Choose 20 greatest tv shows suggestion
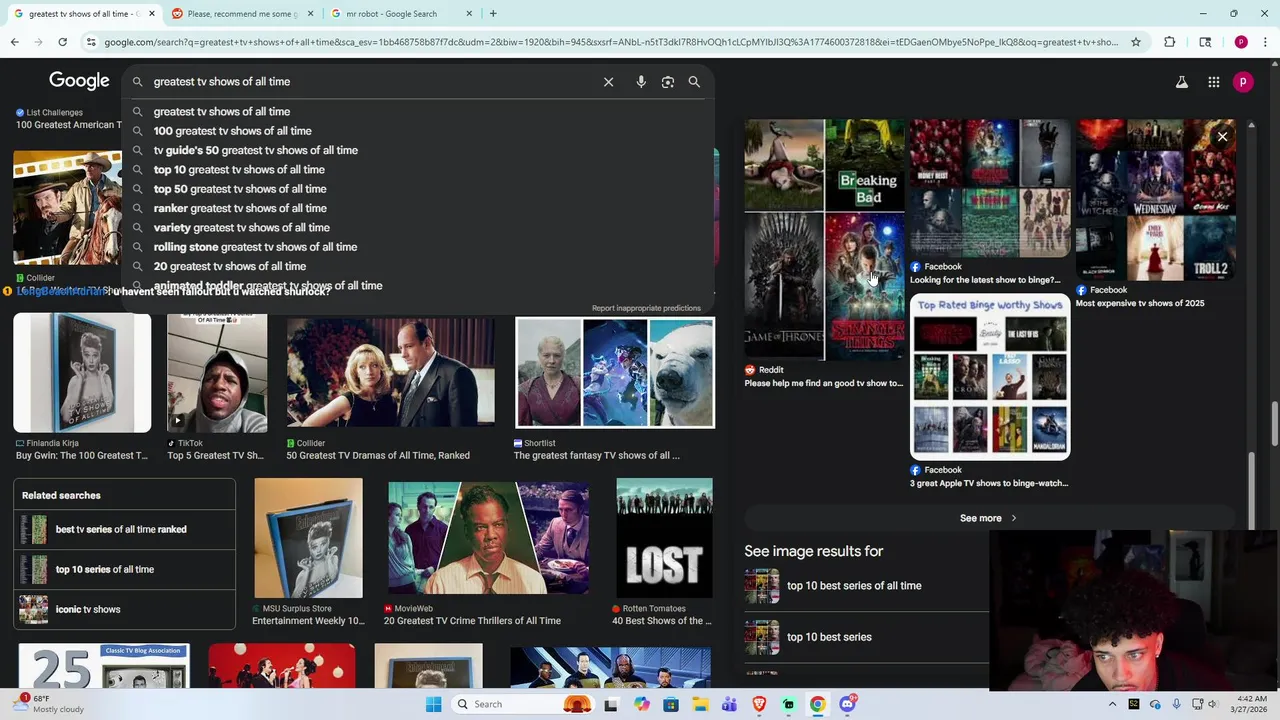 coord(230,266)
